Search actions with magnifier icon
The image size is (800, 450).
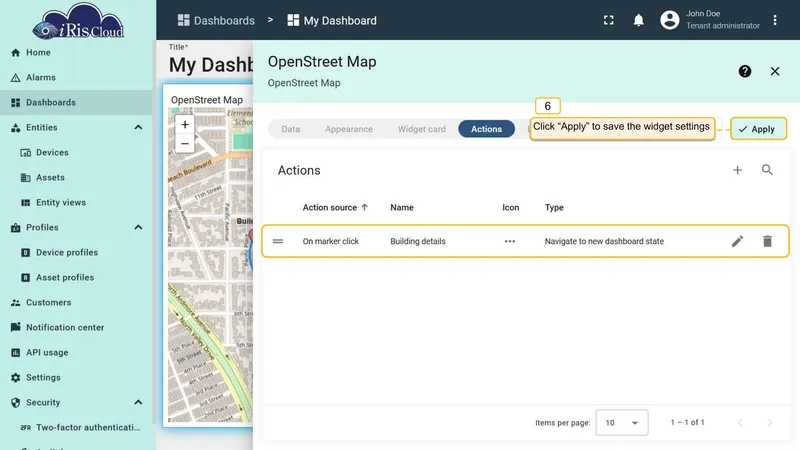[x=767, y=170]
